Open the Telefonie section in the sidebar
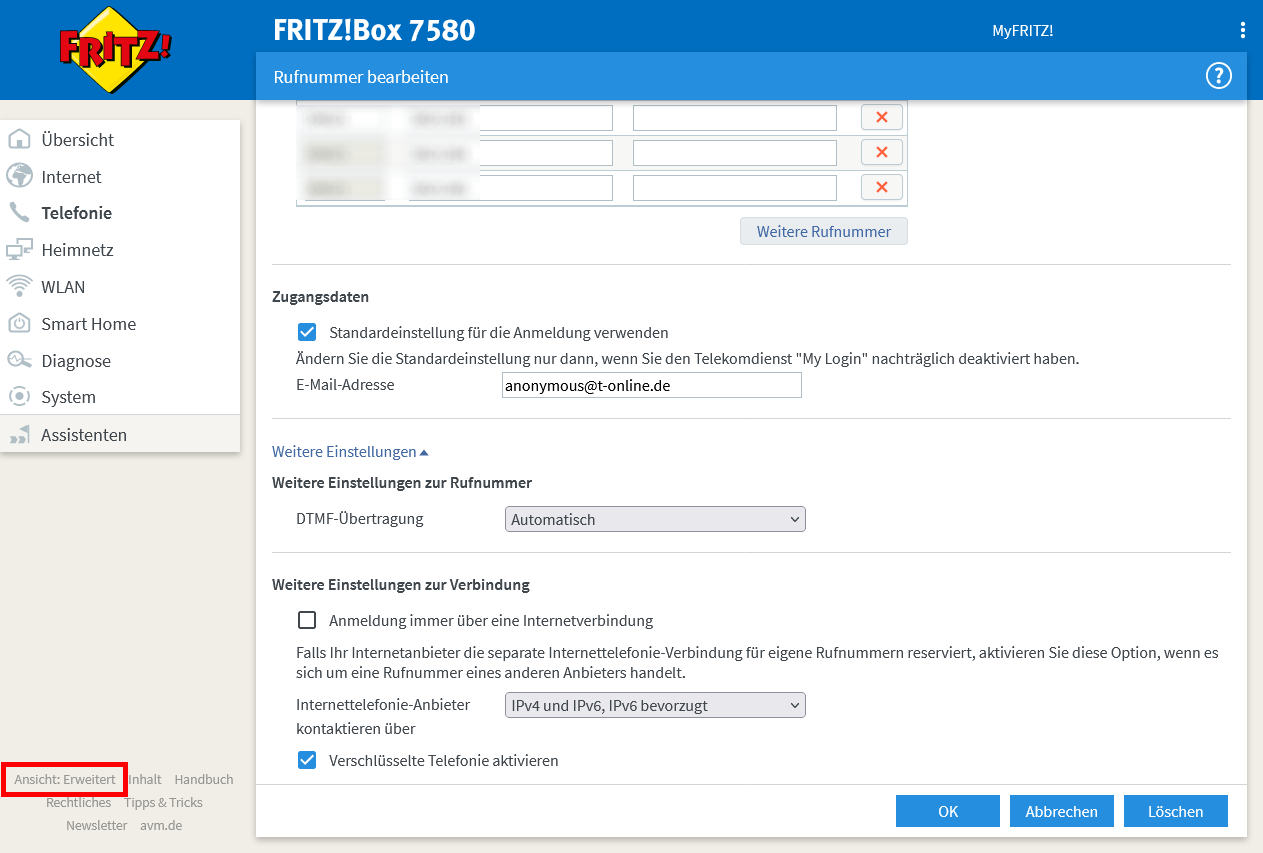The width and height of the screenshot is (1263, 853). coord(74,212)
